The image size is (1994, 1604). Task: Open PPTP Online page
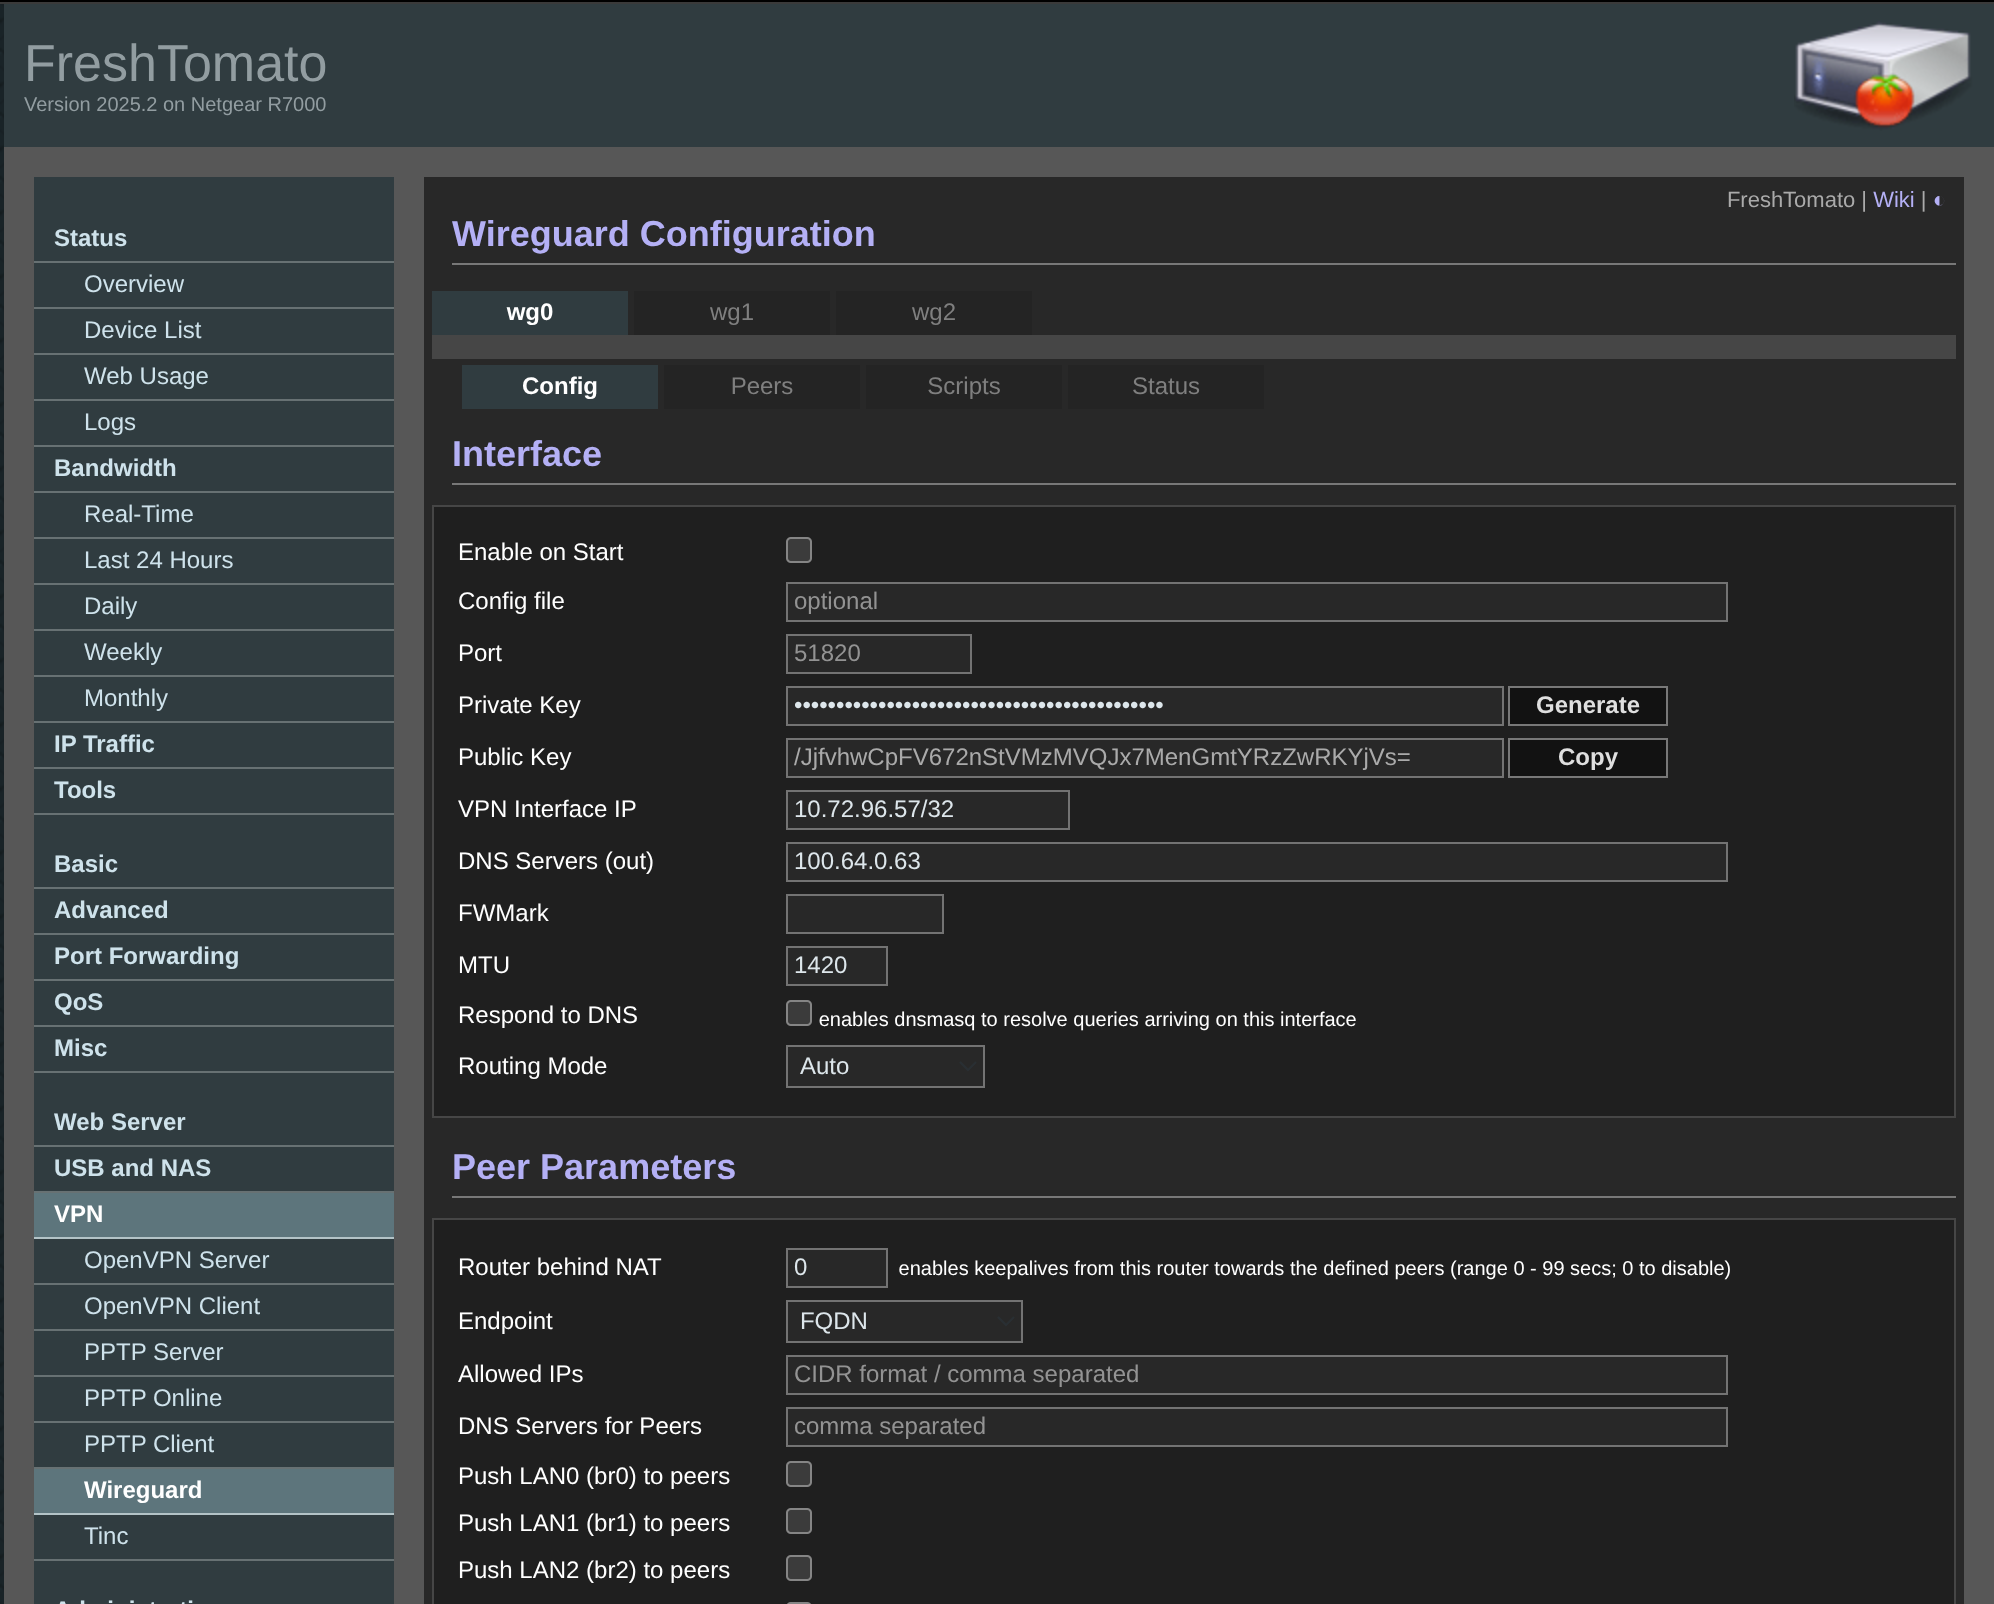(214, 1399)
